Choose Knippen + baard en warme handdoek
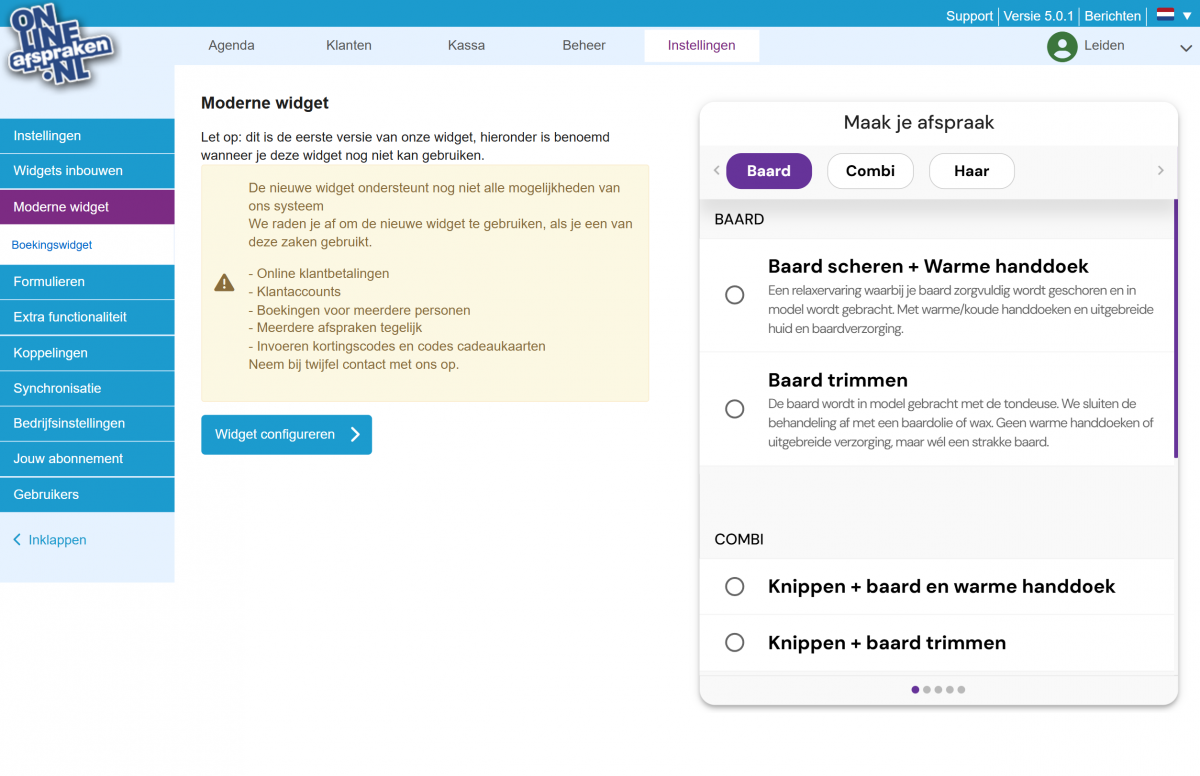This screenshot has width=1200, height=776. tap(734, 587)
